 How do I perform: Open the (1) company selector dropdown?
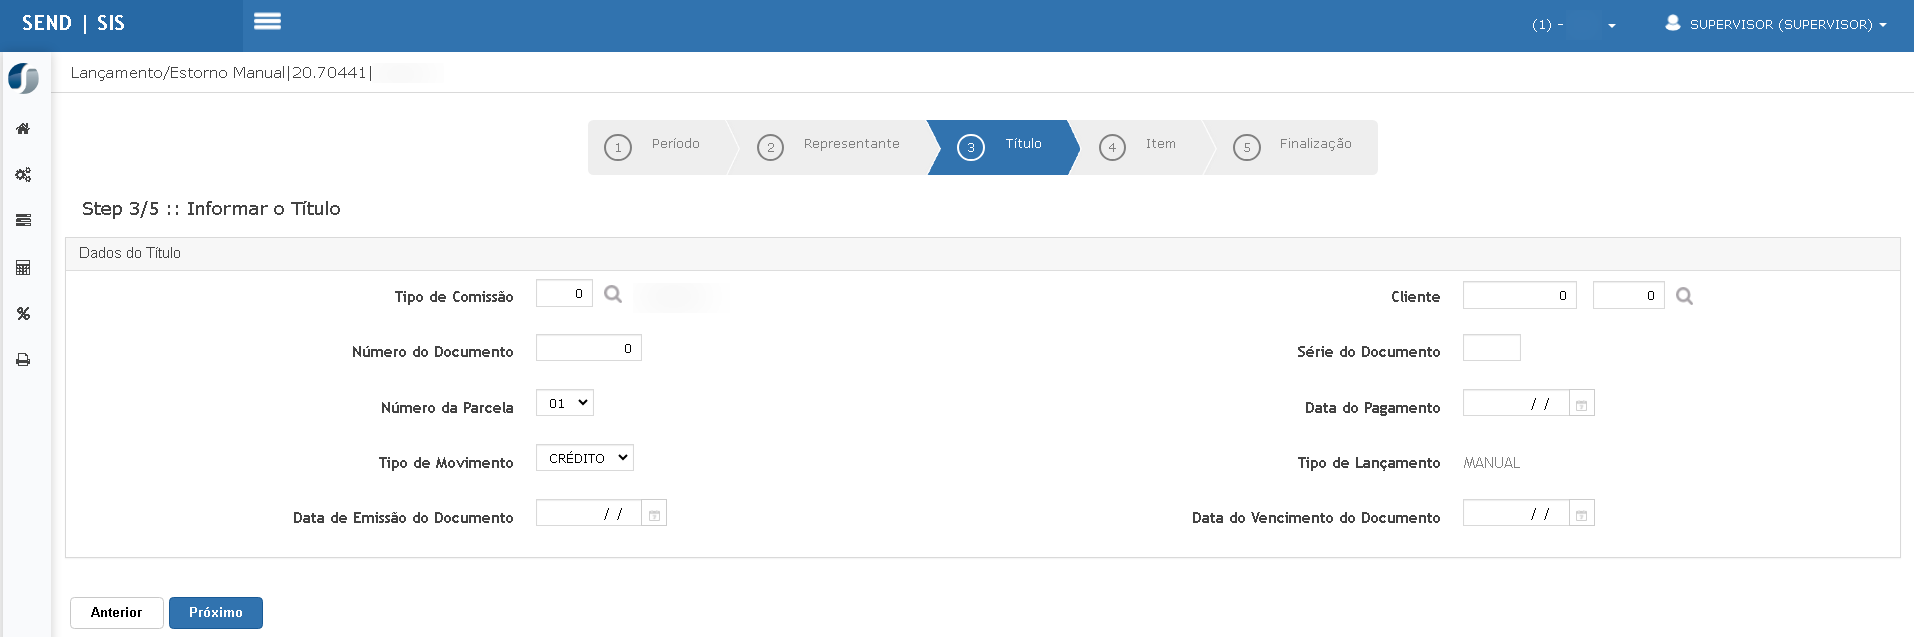click(1574, 25)
